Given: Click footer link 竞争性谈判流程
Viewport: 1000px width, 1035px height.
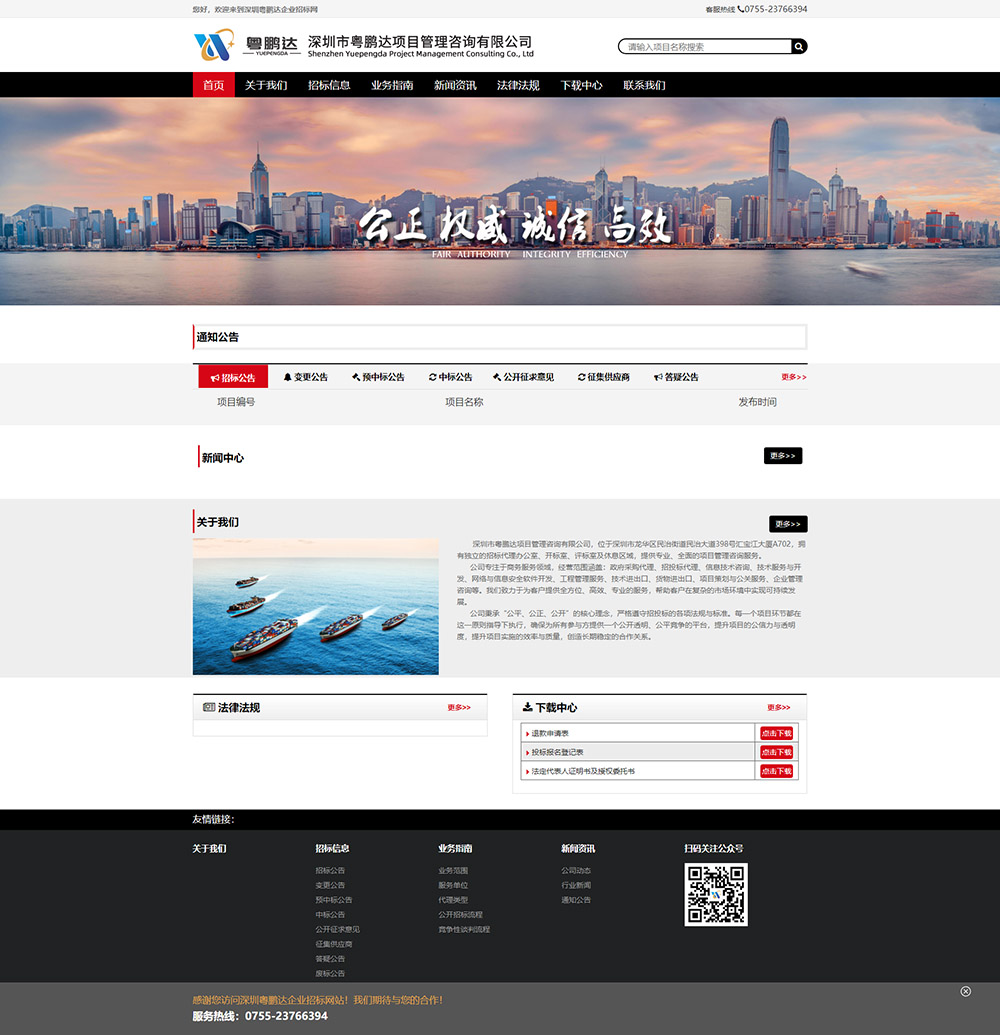Looking at the screenshot, I should point(464,929).
